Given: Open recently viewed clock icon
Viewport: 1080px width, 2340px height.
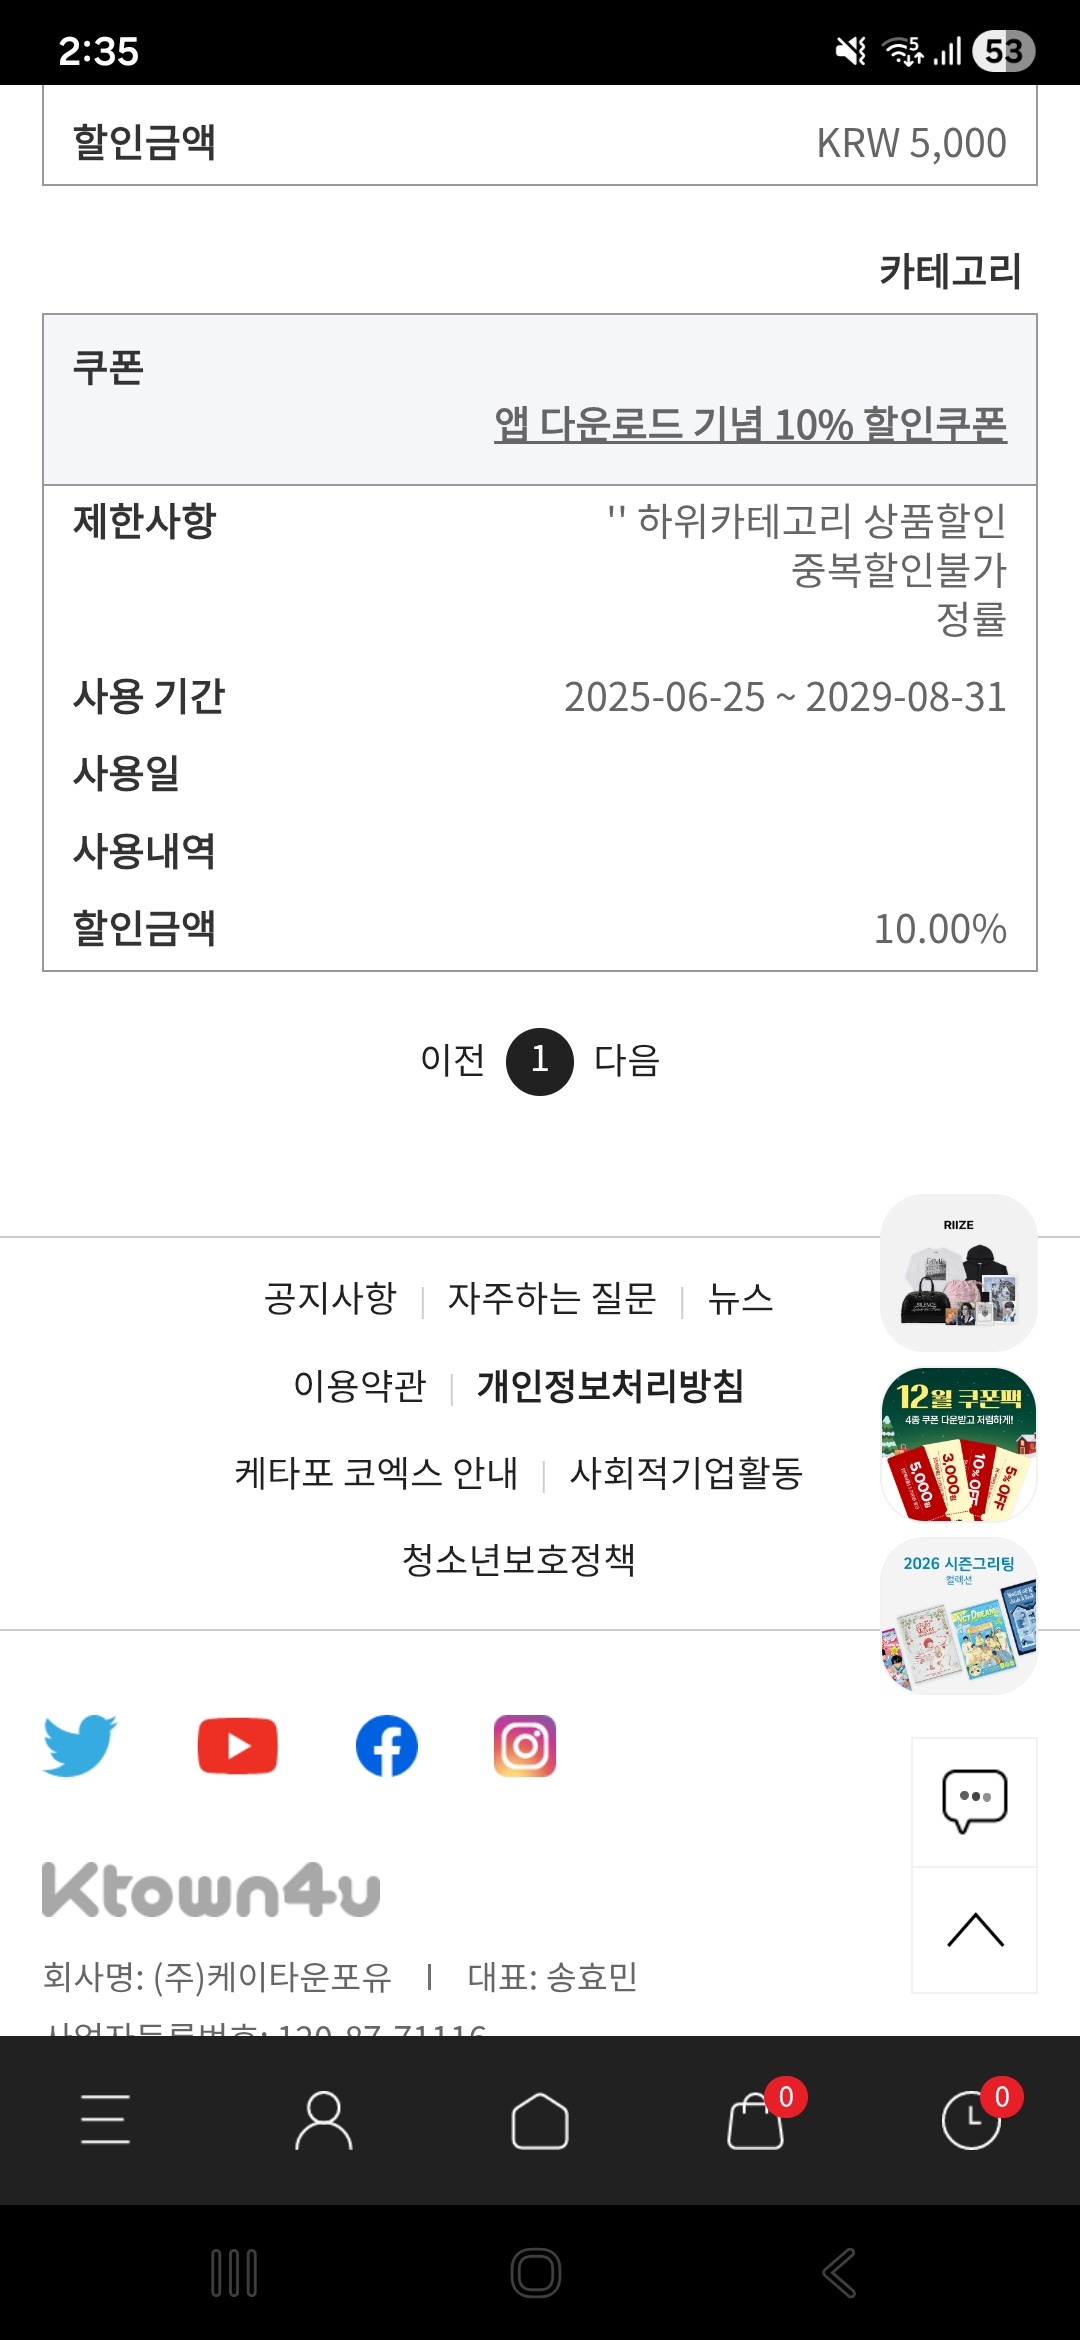Looking at the screenshot, I should point(971,2120).
